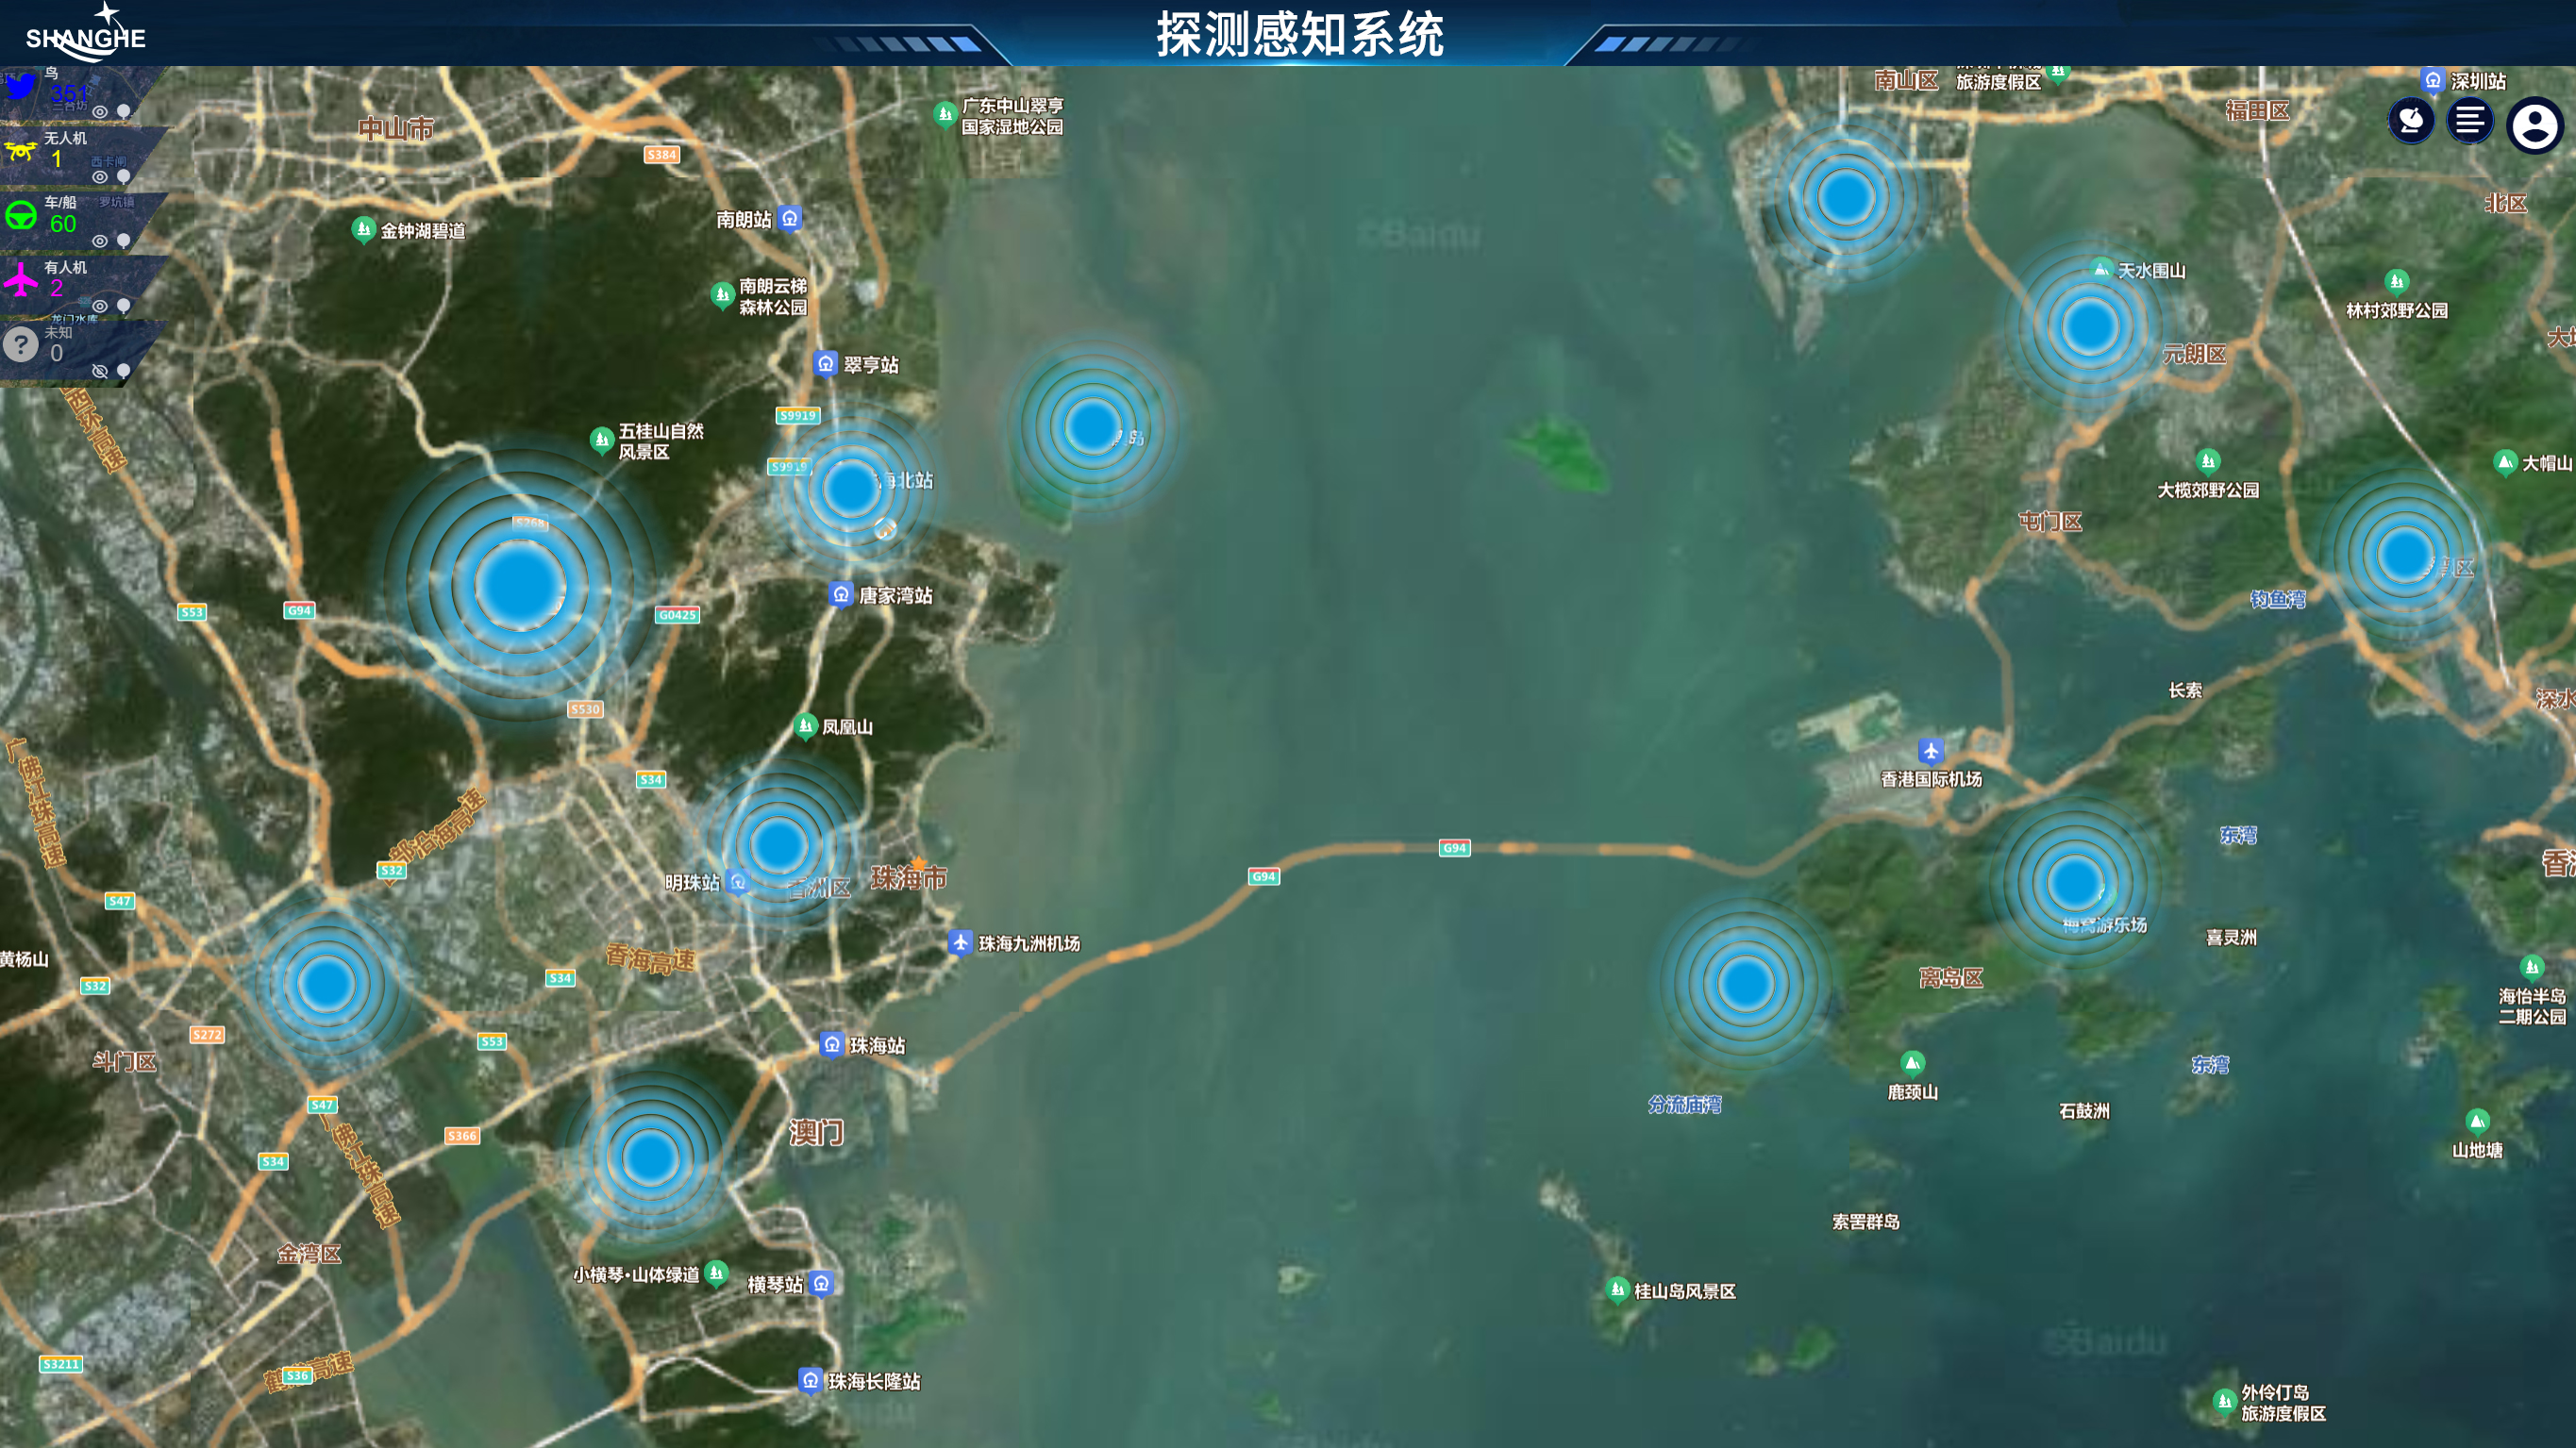Show hidden 未知 category with crossed eye
The height and width of the screenshot is (1448, 2576).
100,371
